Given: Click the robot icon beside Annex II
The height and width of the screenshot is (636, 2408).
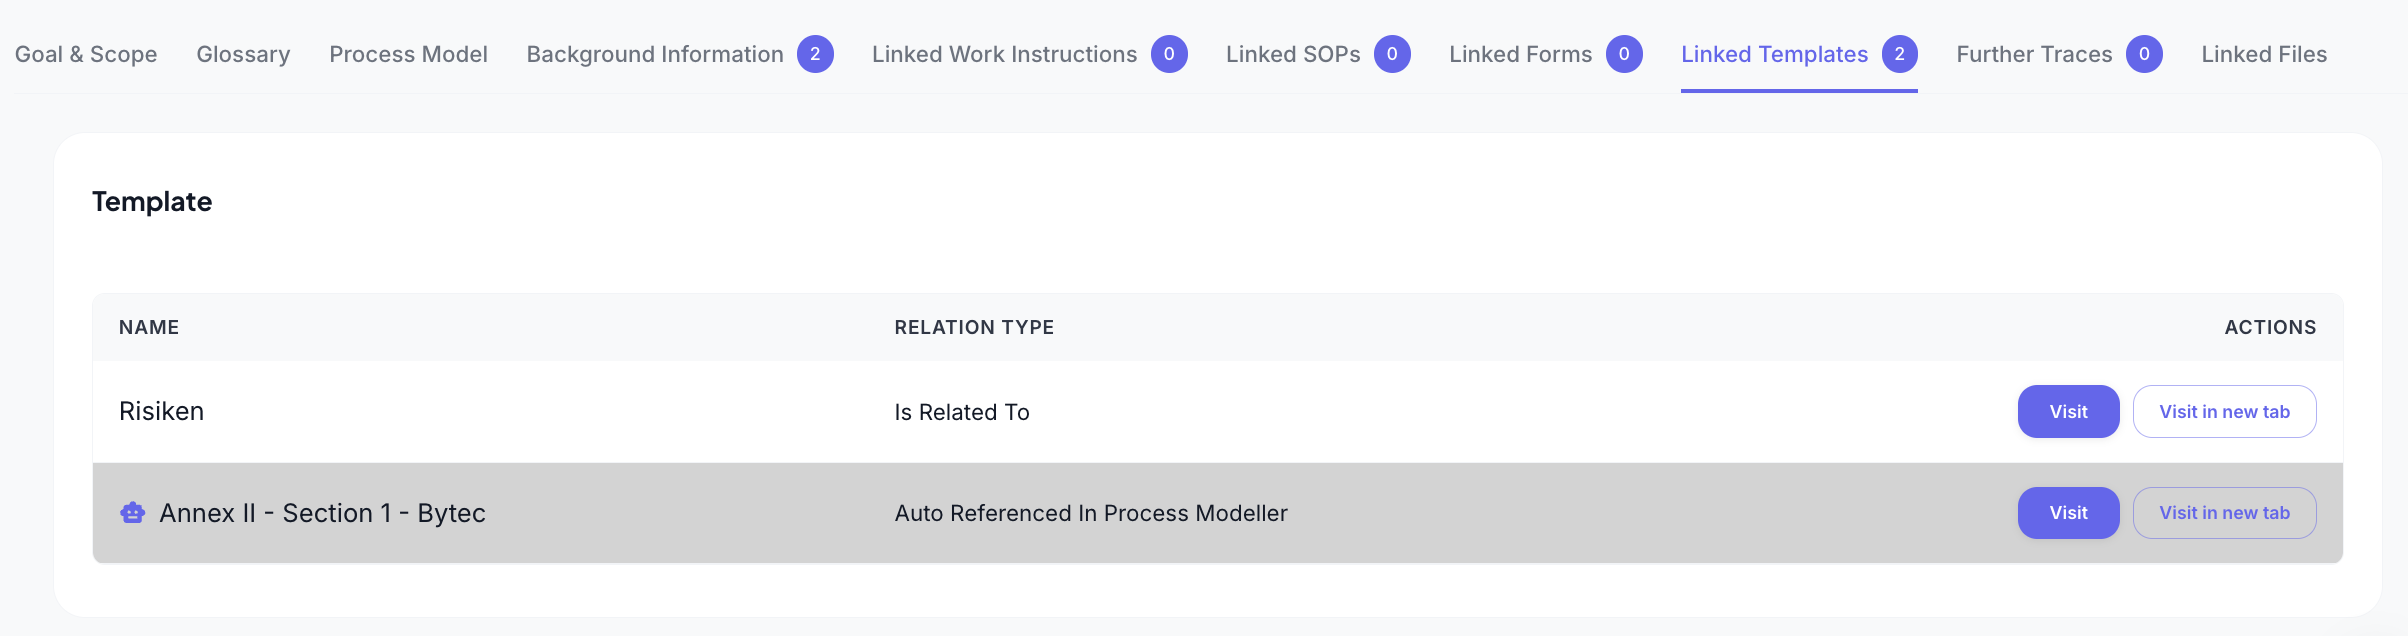Looking at the screenshot, I should [132, 513].
